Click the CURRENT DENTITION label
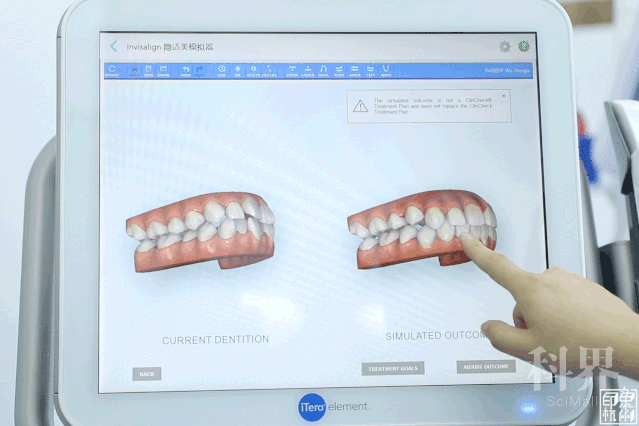The height and width of the screenshot is (426, 639). coord(215,340)
